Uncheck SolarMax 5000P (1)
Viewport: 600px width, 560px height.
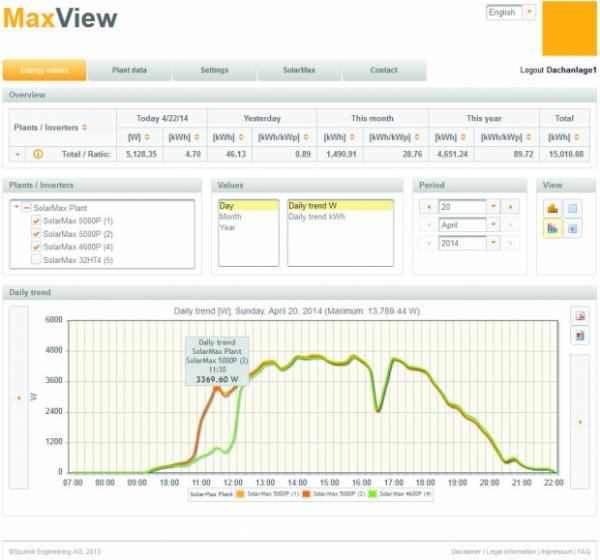[36, 221]
